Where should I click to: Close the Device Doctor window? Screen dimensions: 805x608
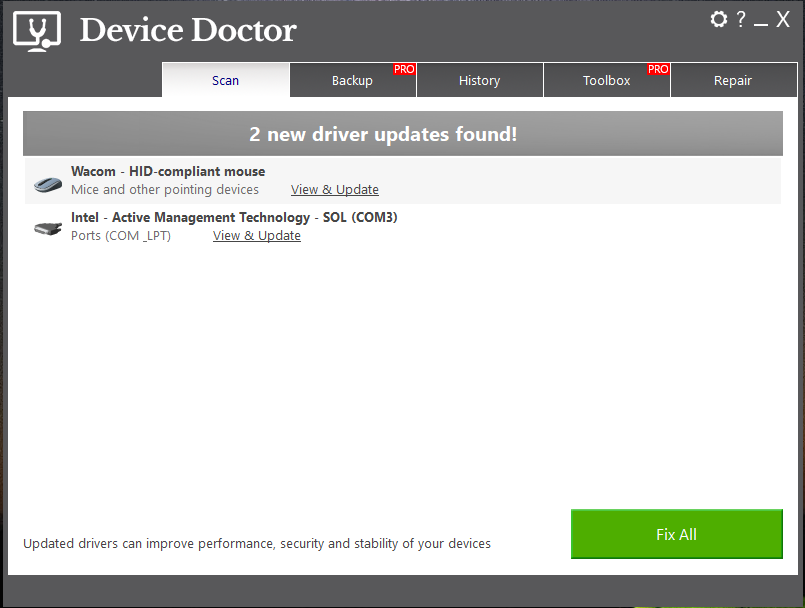coord(782,20)
